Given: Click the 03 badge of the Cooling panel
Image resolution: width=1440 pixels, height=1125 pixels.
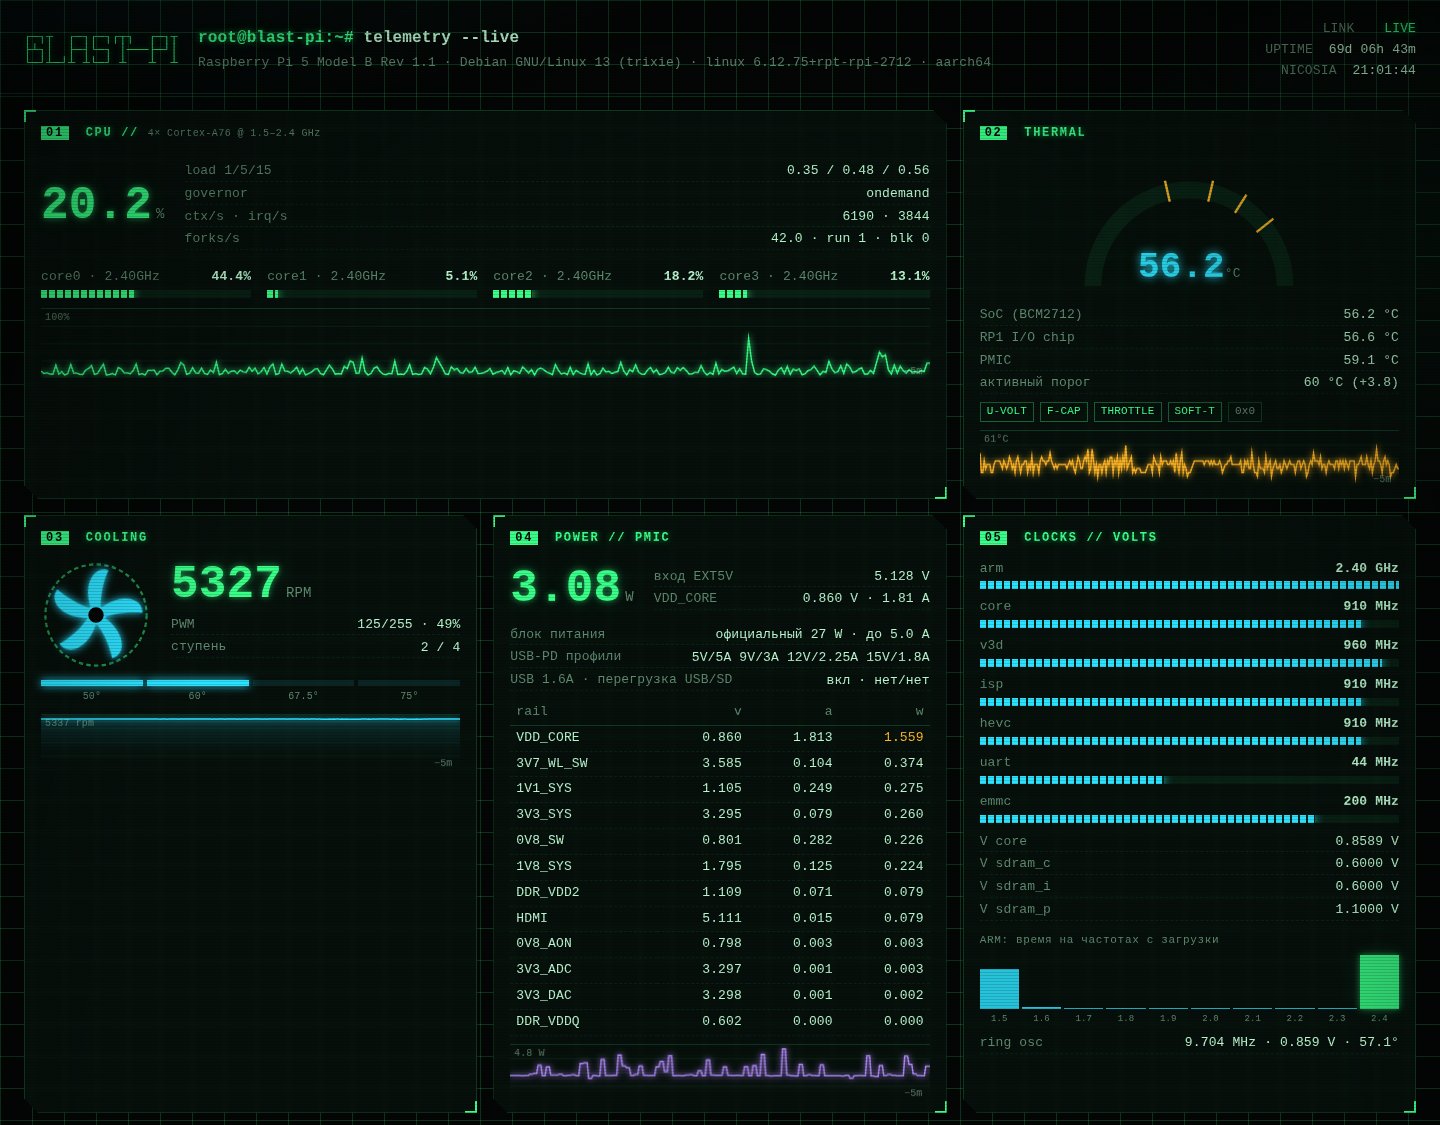Looking at the screenshot, I should point(55,537).
